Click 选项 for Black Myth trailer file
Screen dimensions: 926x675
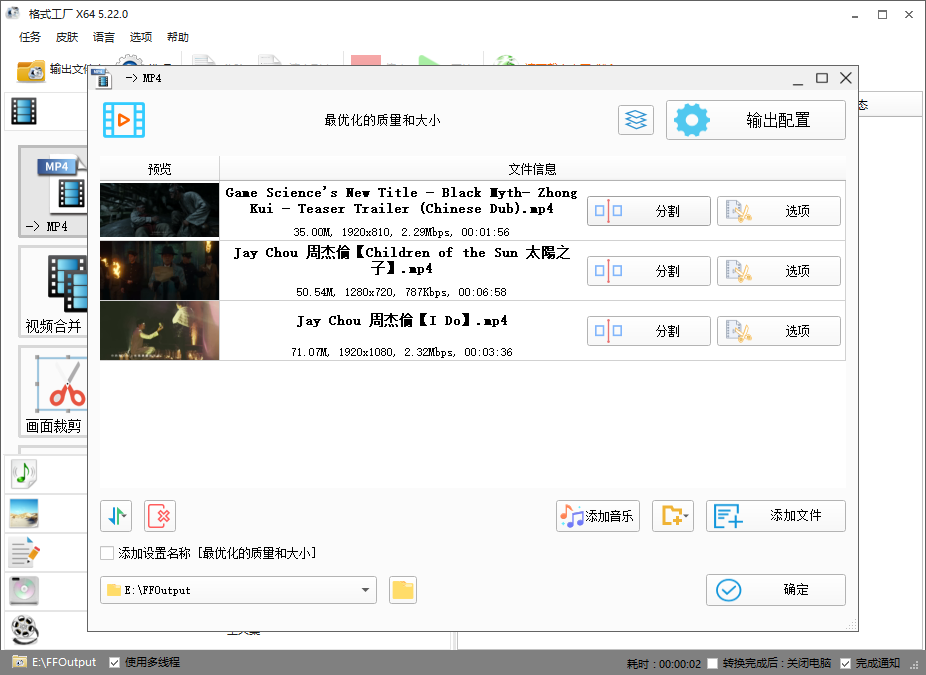(x=778, y=211)
